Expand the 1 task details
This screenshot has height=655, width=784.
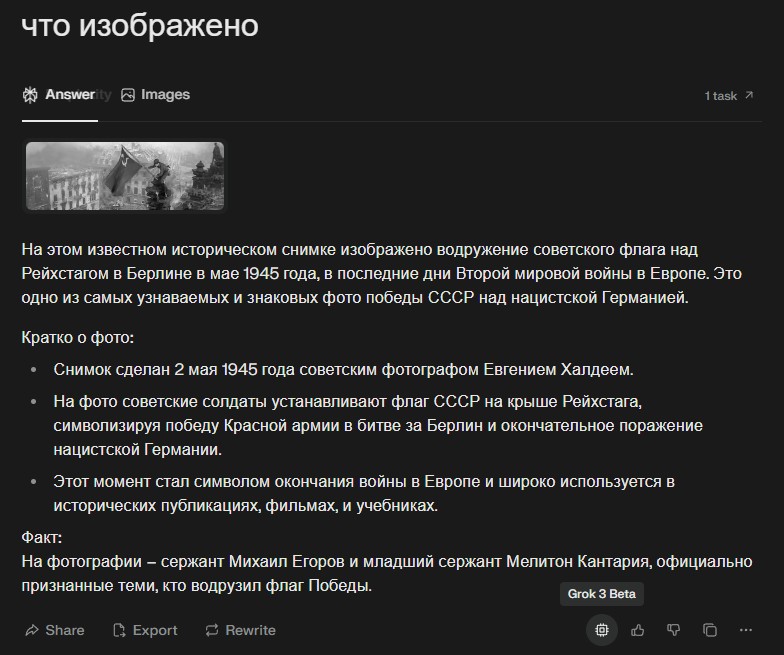tap(728, 96)
